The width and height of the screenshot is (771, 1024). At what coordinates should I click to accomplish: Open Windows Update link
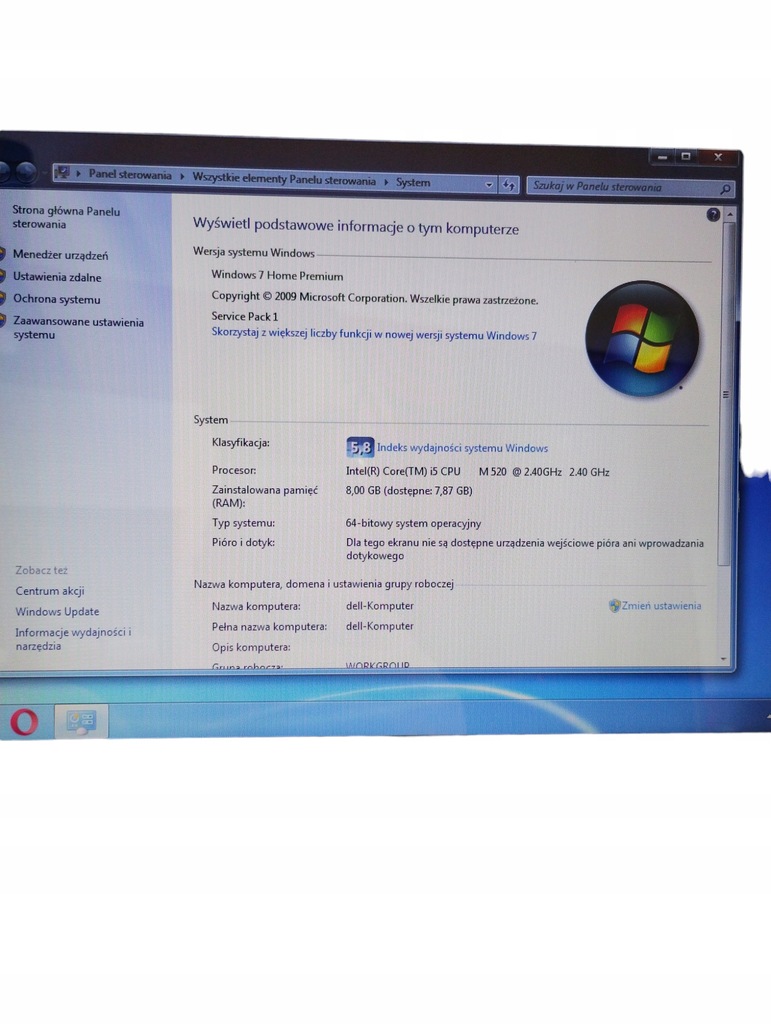(57, 612)
